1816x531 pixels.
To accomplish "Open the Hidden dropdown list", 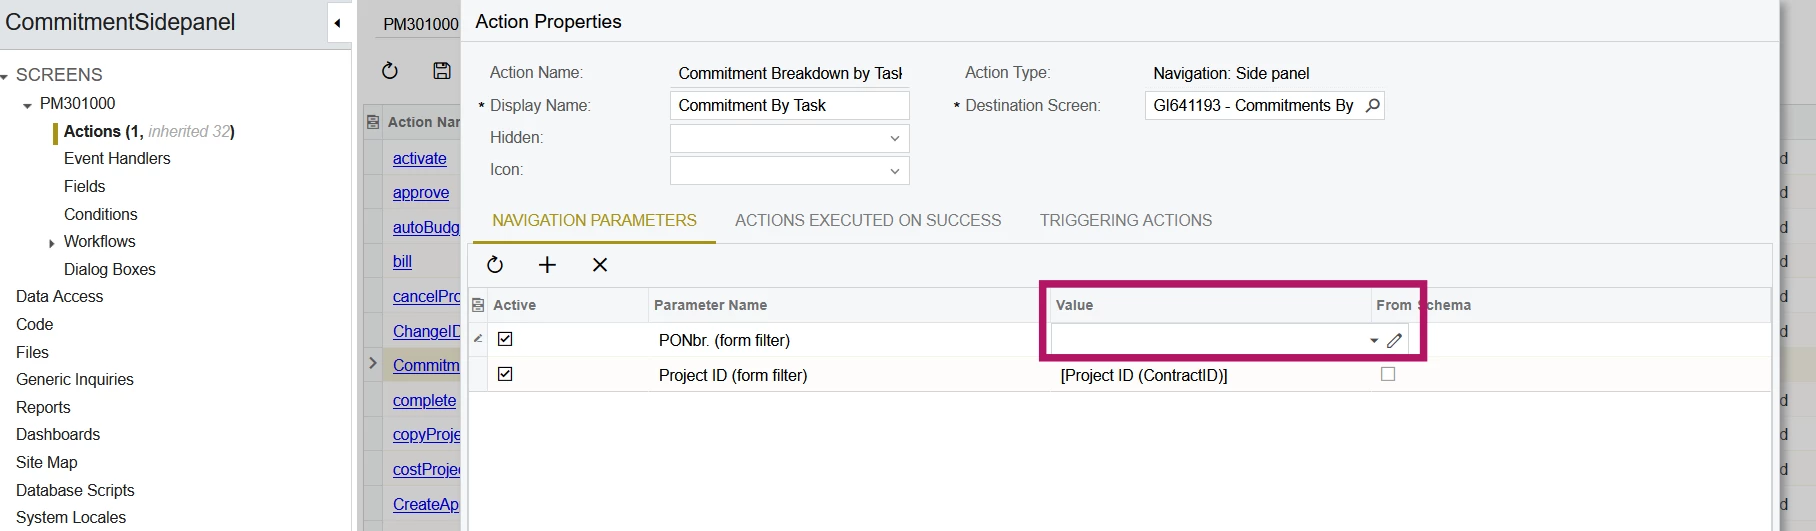I will [894, 139].
